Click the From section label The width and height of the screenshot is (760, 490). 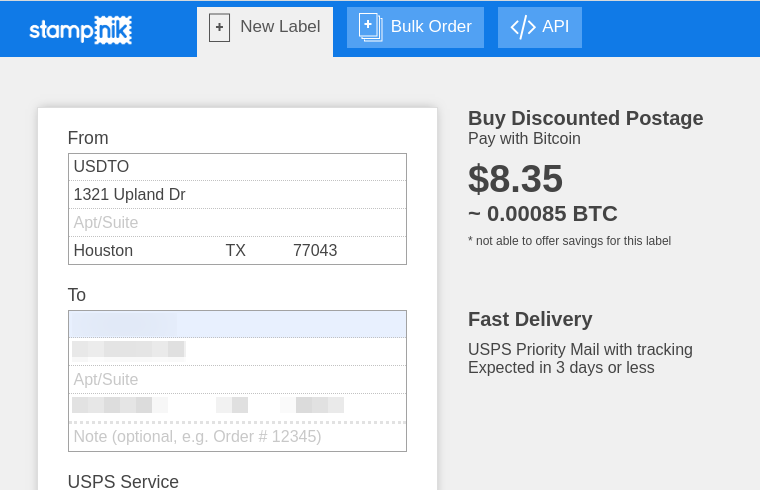tap(88, 138)
